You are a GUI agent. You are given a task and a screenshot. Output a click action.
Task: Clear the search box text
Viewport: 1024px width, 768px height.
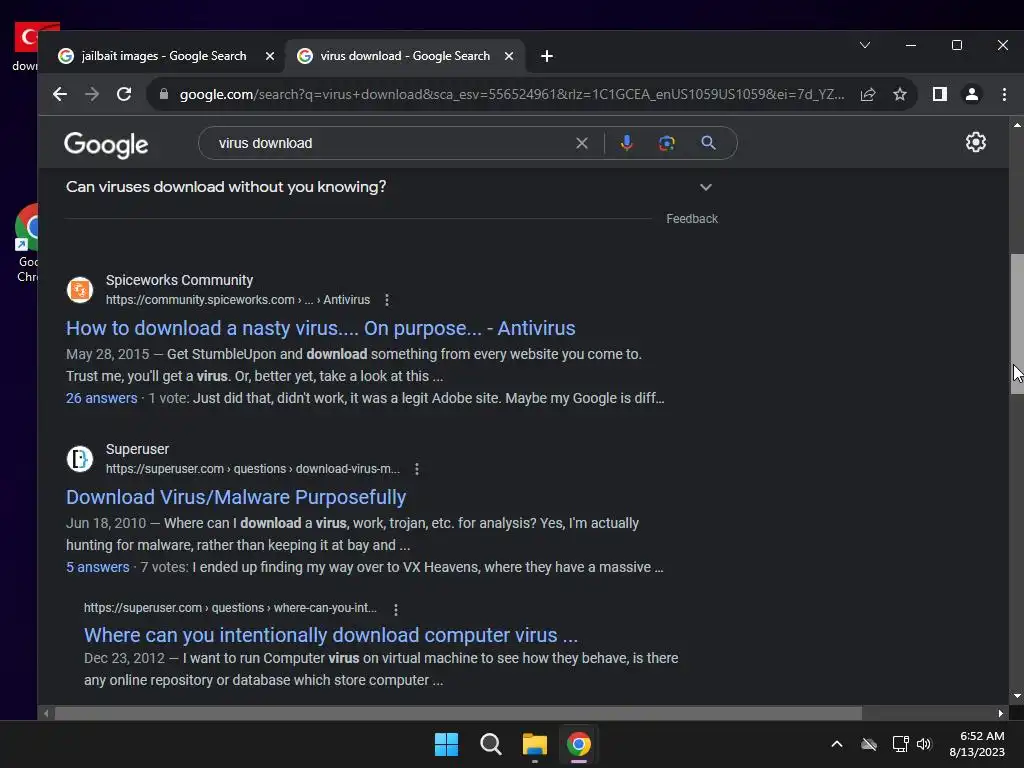[x=581, y=143]
